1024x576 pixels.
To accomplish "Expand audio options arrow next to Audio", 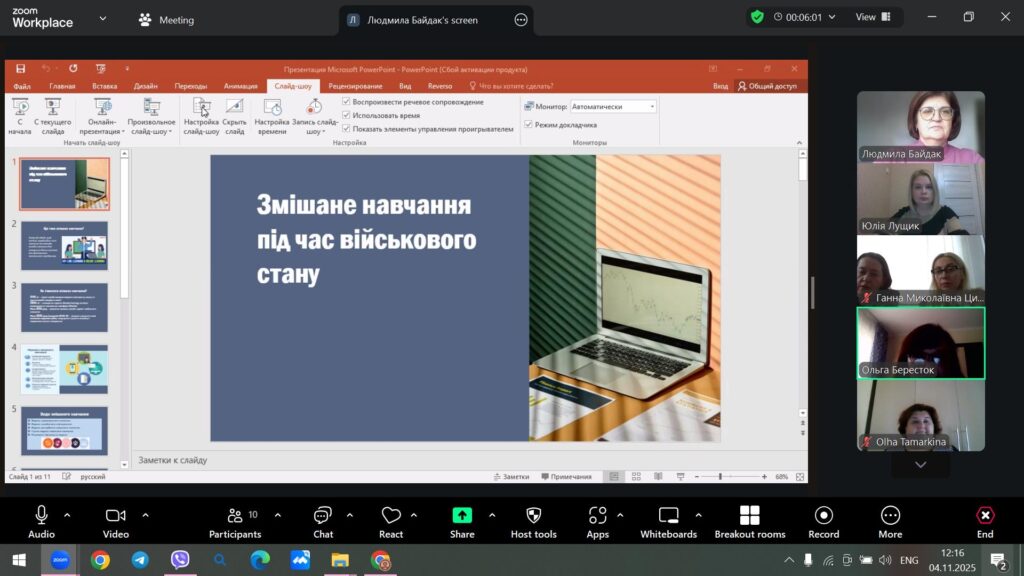I will tap(67, 515).
